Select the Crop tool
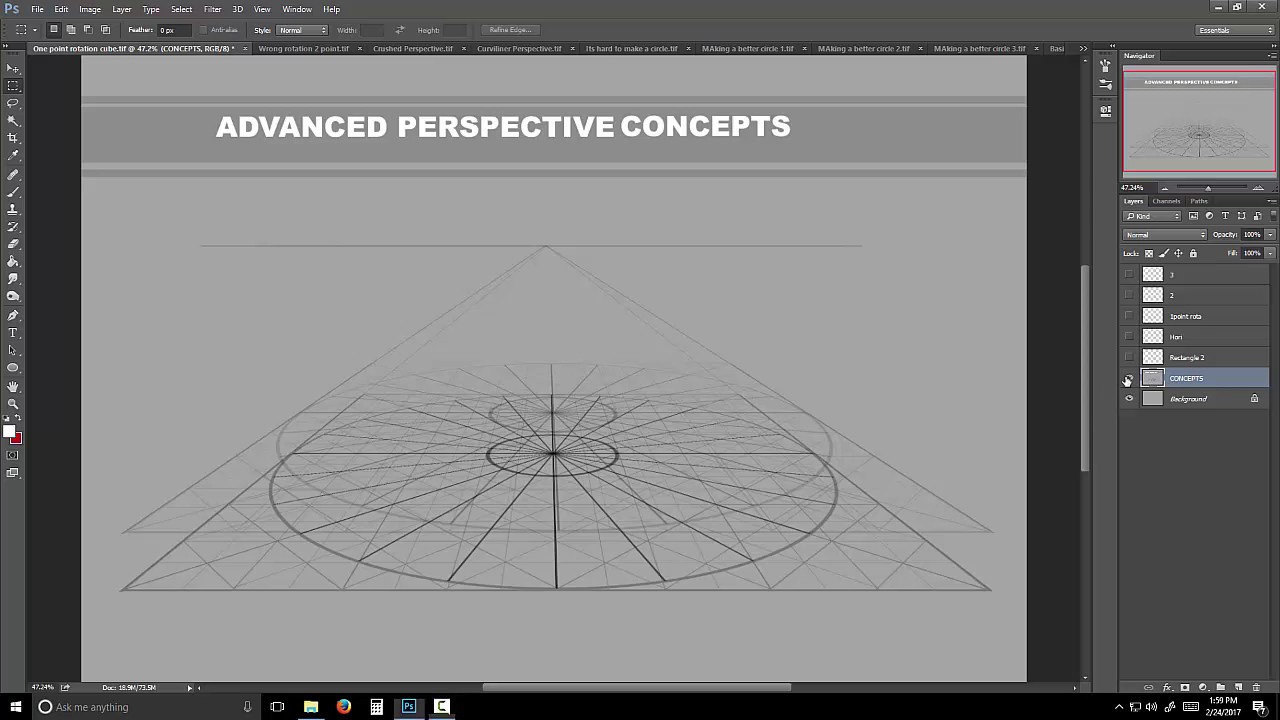1280x720 pixels. pyautogui.click(x=13, y=138)
